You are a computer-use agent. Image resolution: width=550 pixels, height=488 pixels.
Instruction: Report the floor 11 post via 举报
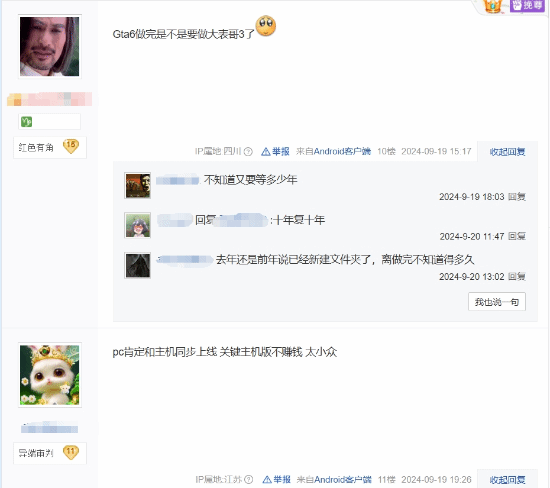276,480
